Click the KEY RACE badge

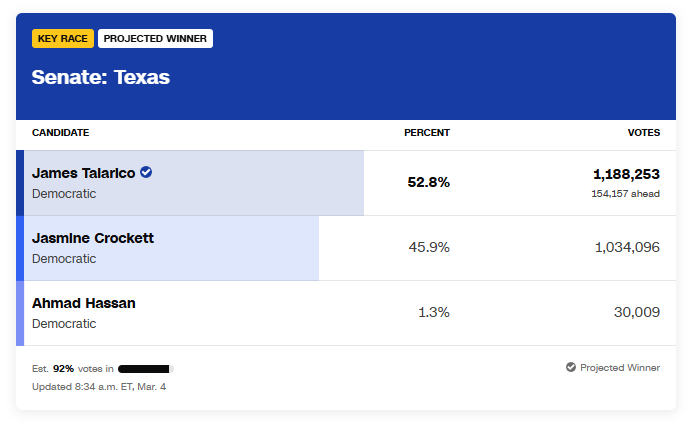(x=63, y=39)
